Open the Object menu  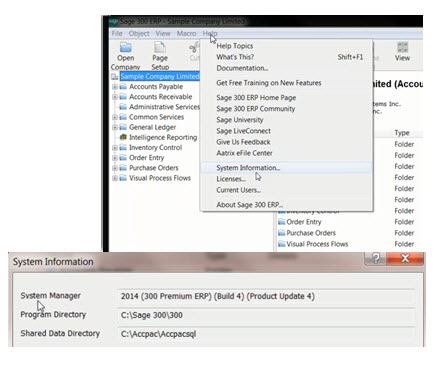click(139, 33)
